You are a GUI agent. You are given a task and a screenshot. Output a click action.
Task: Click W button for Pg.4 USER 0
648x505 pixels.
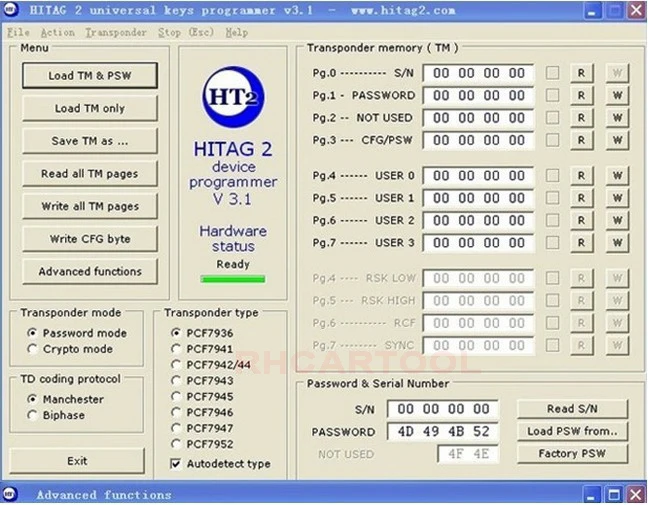(617, 176)
